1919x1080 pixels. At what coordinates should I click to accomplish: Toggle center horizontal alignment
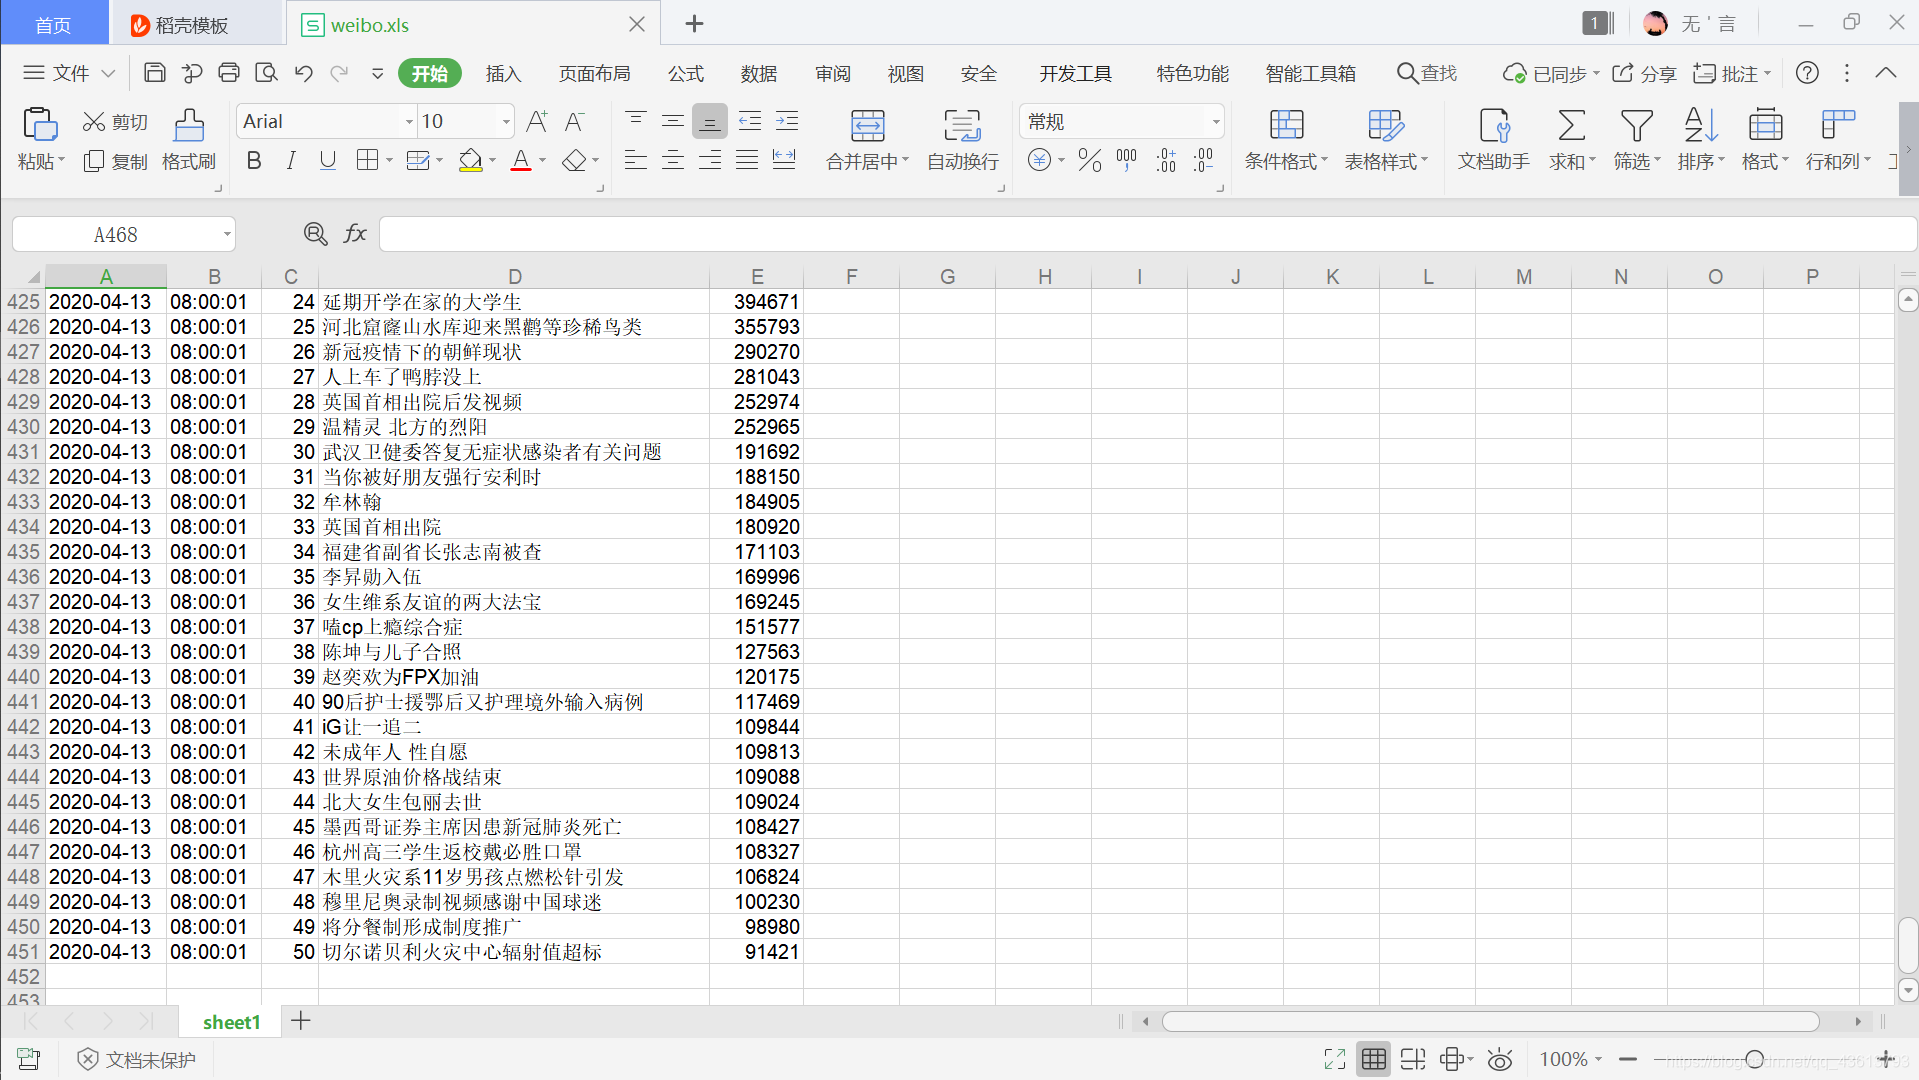click(673, 160)
